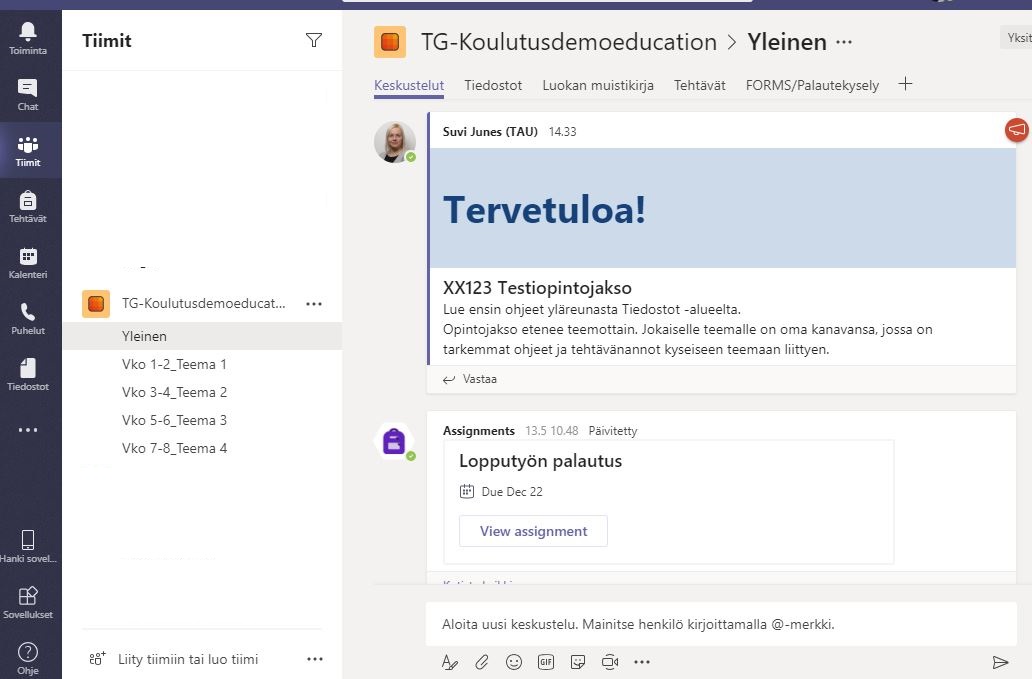Click the send arrow icon
Image resolution: width=1032 pixels, height=679 pixels.
point(1000,662)
